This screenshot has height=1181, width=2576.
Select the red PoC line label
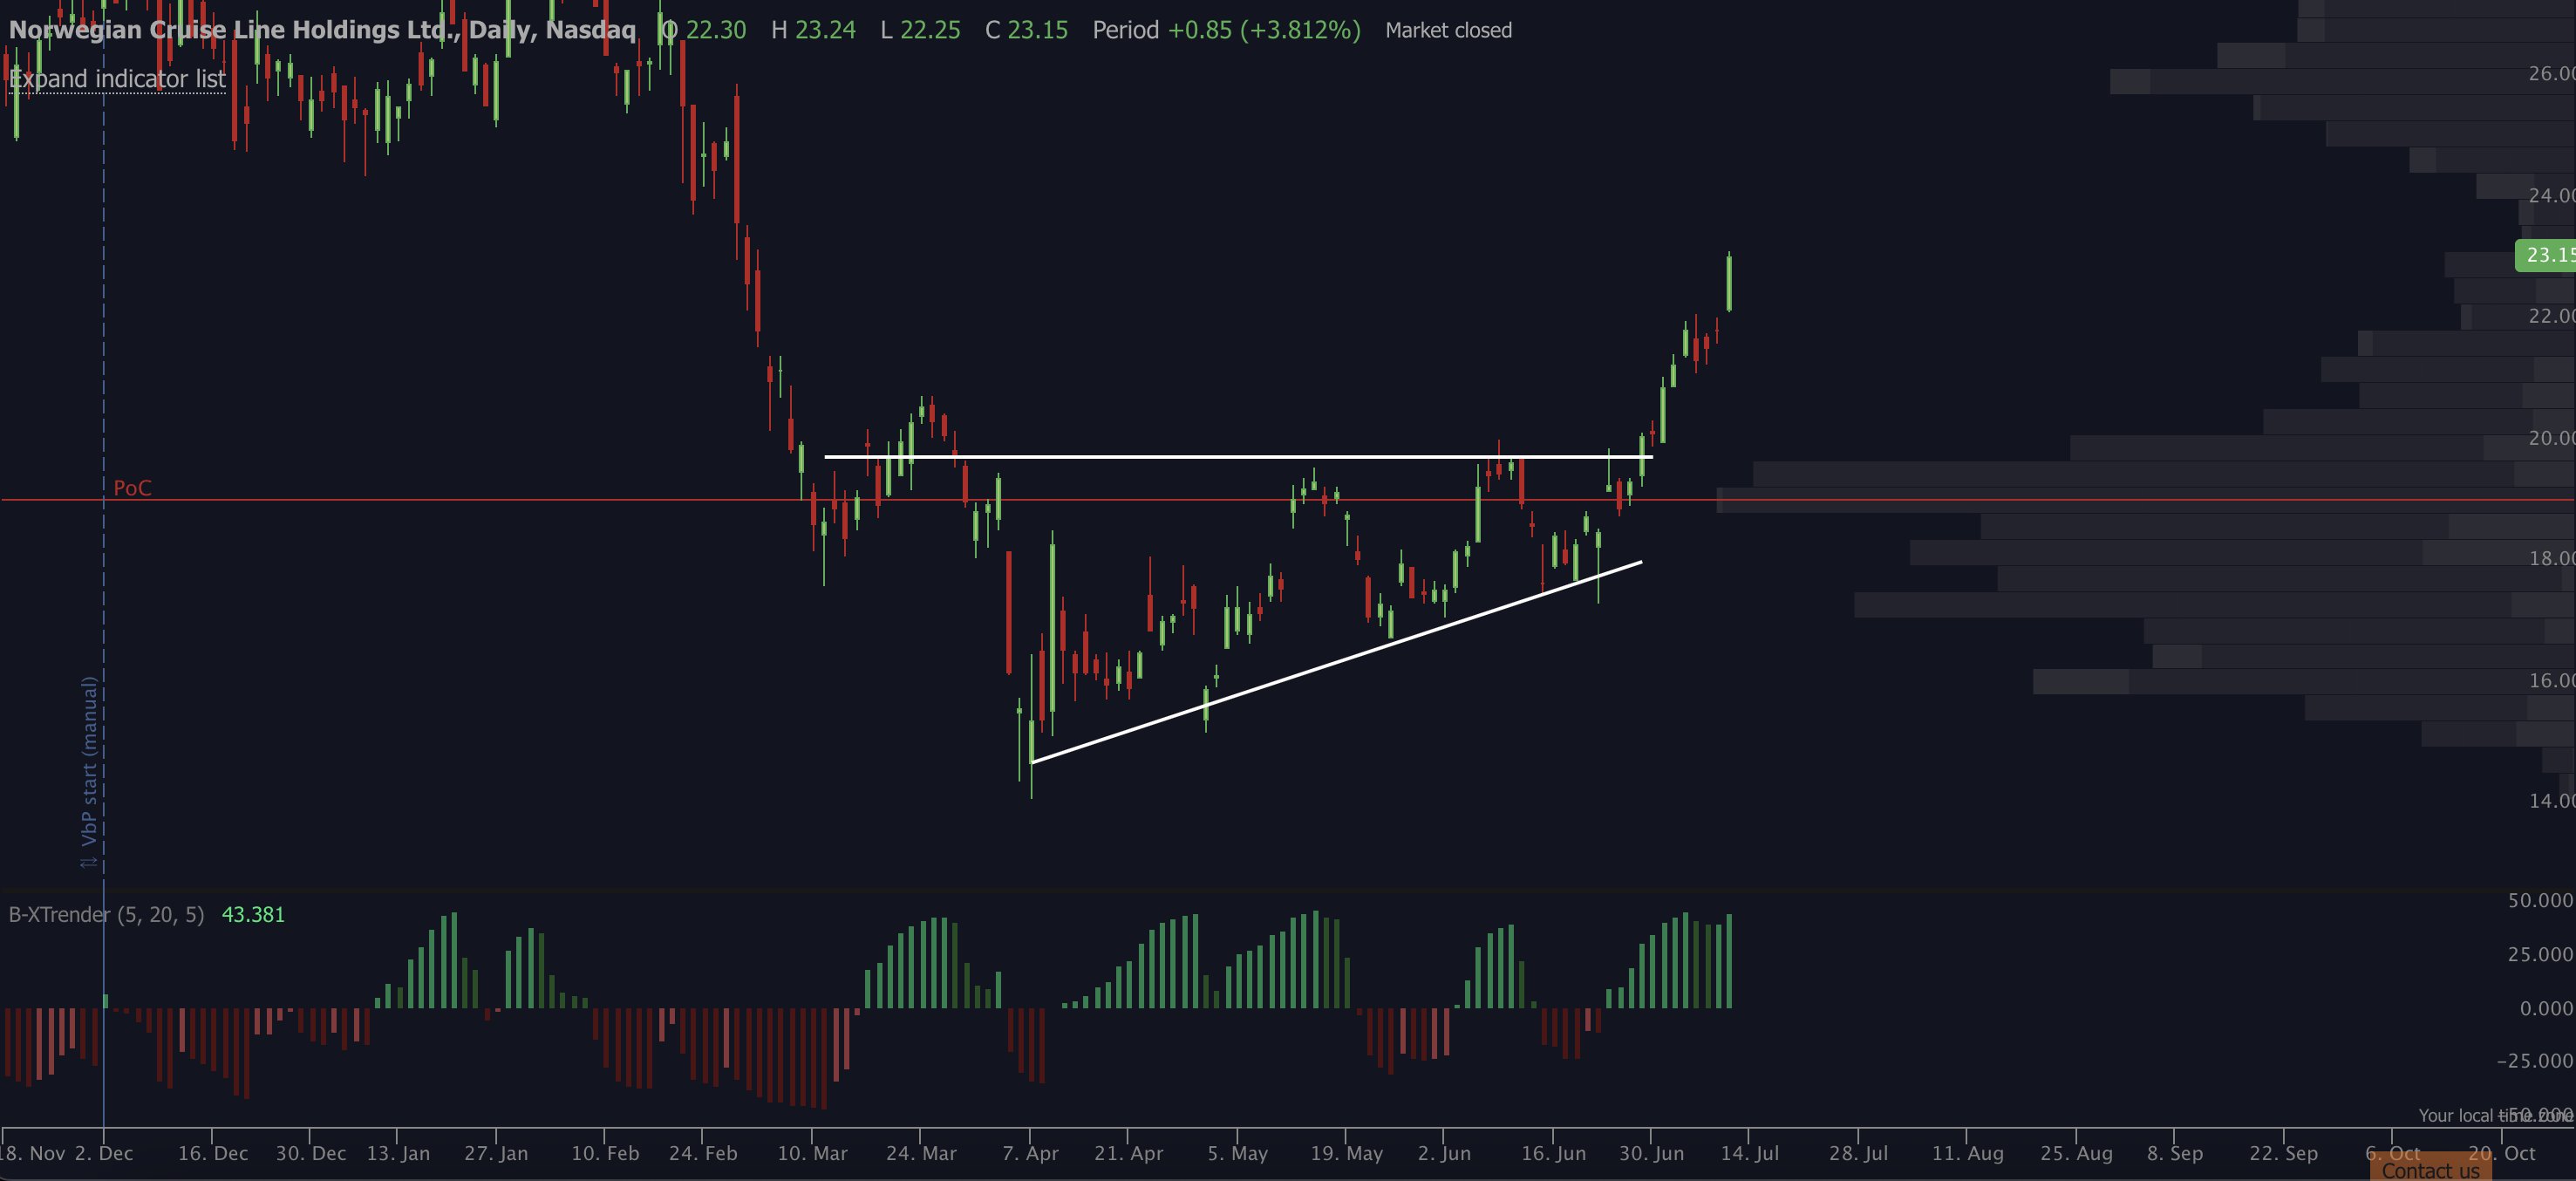[132, 488]
